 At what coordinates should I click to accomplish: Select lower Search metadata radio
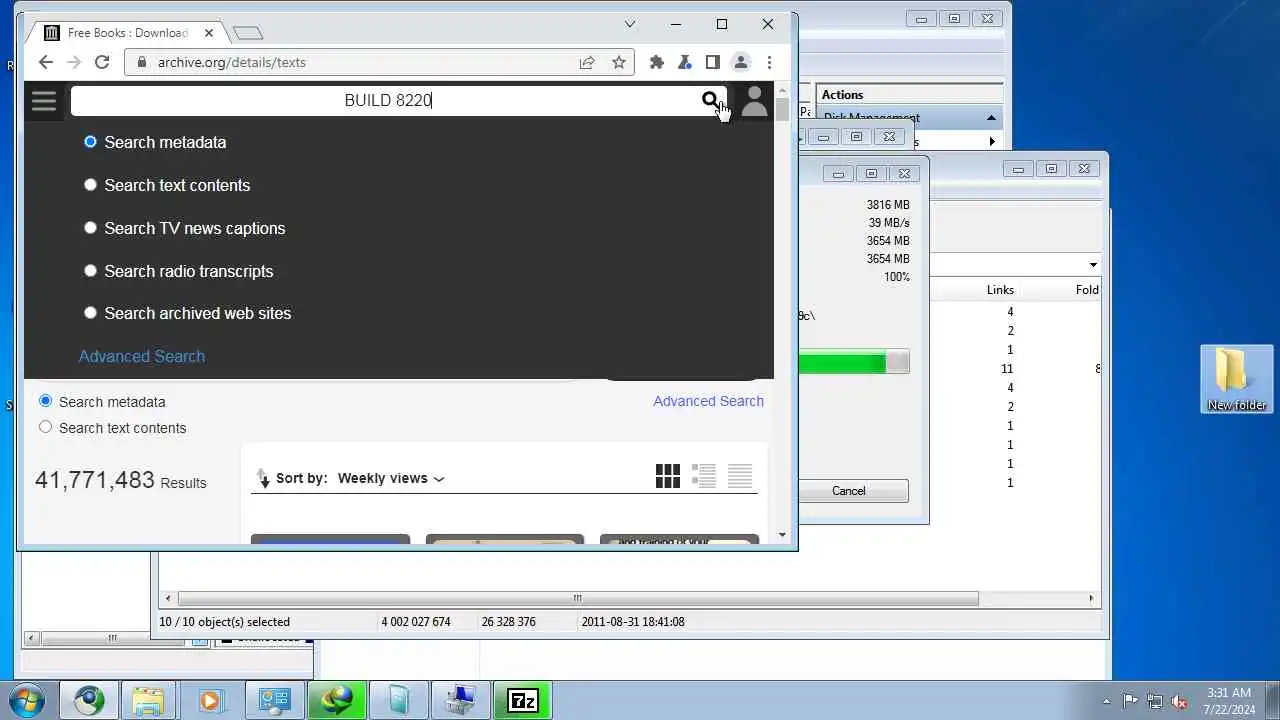point(45,401)
